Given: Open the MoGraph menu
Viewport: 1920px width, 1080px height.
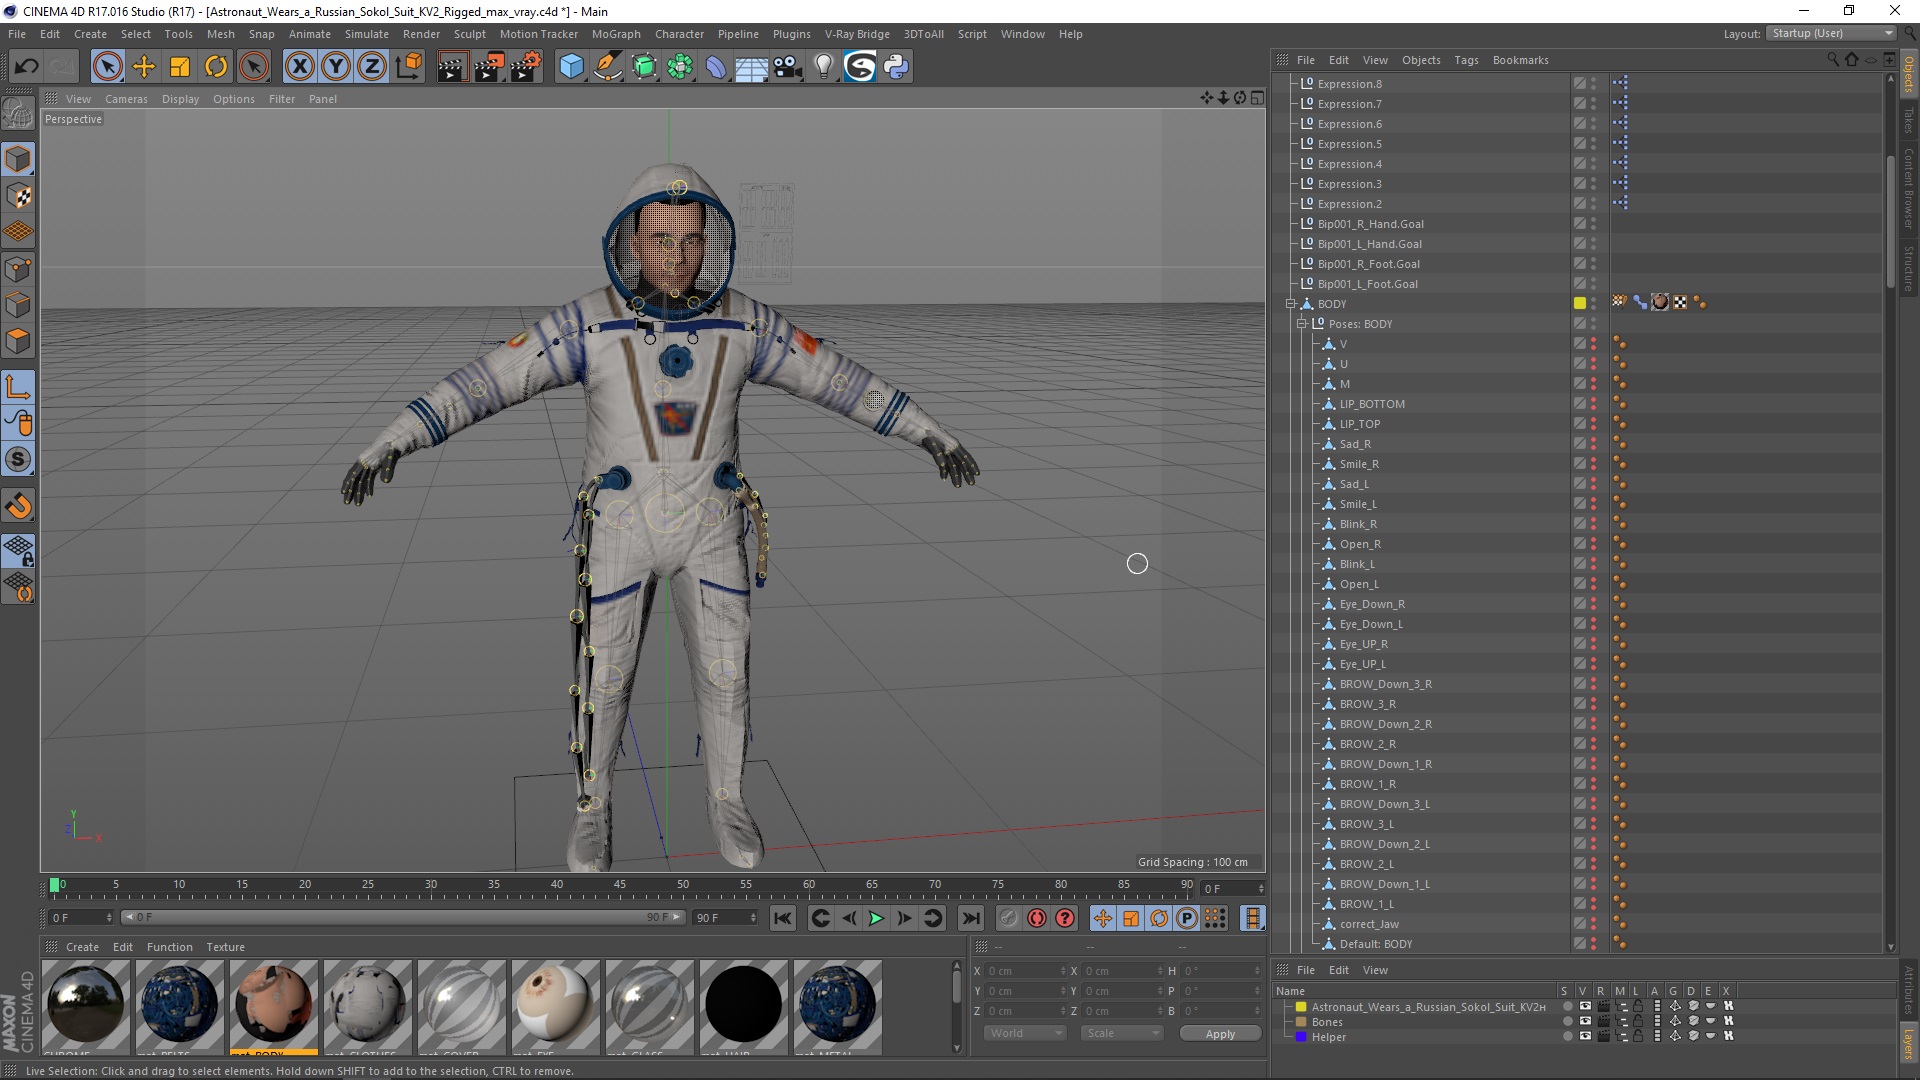Looking at the screenshot, I should (616, 34).
